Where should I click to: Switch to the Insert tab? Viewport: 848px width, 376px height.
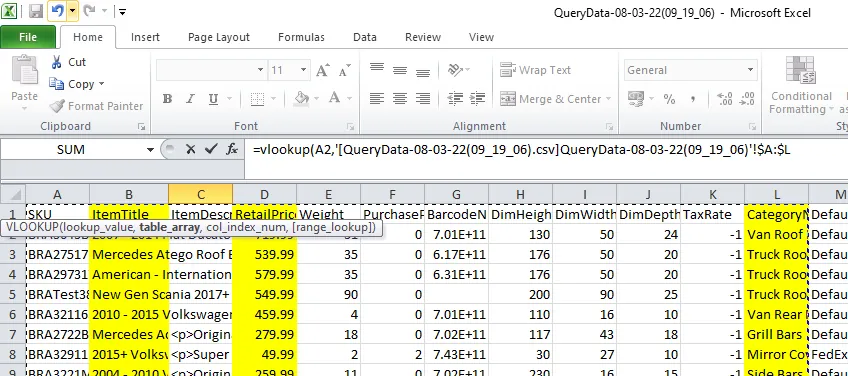(x=145, y=37)
